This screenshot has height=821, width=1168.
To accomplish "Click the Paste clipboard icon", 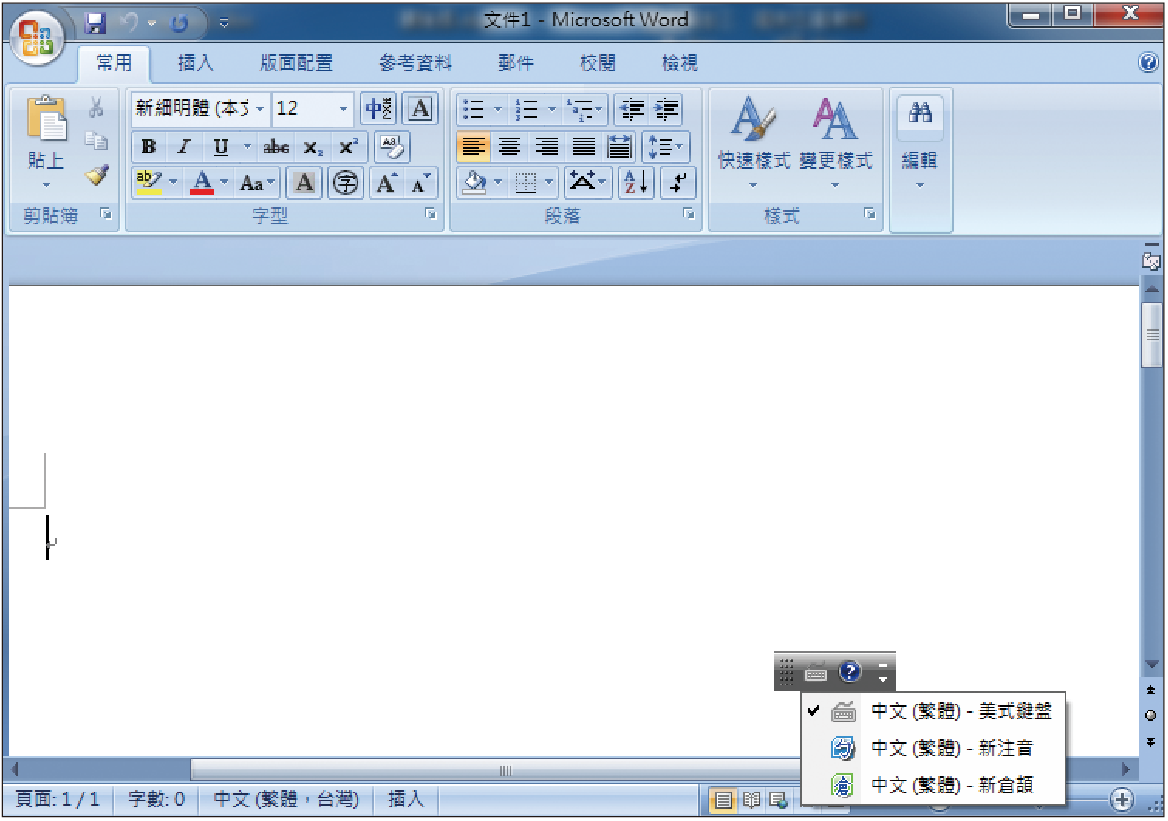I will (x=46, y=119).
